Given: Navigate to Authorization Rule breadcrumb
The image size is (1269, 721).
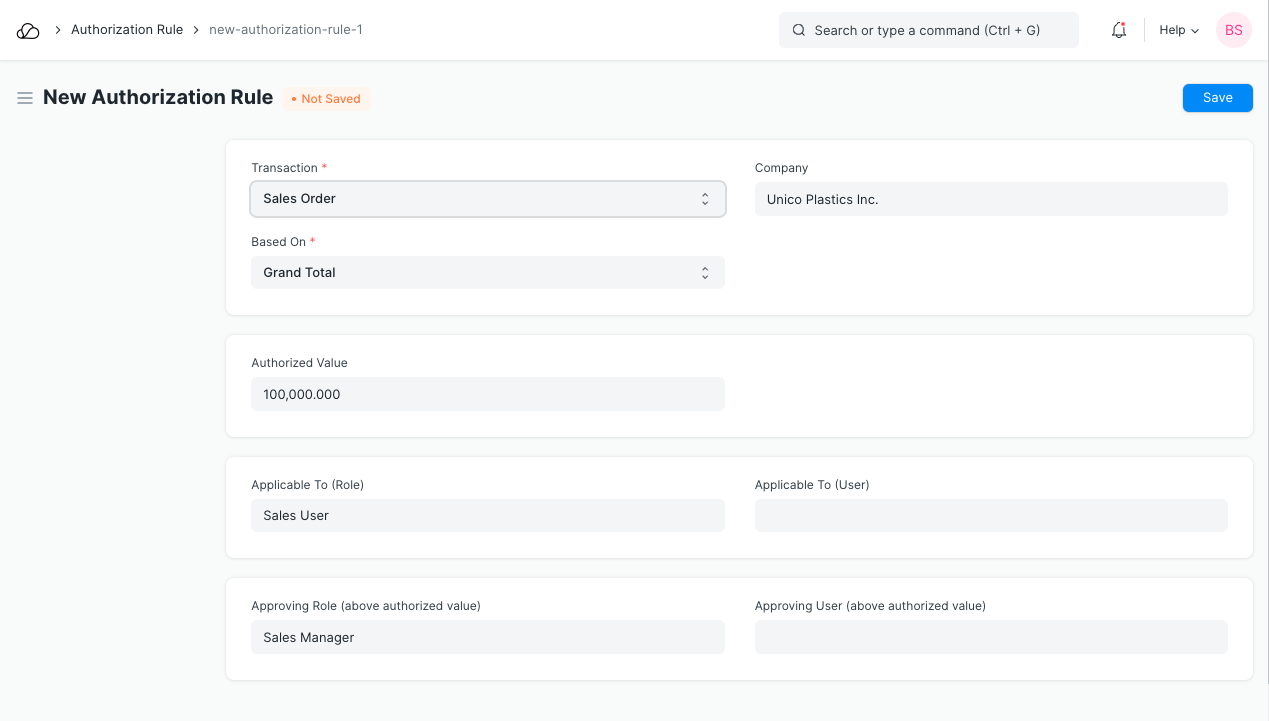Looking at the screenshot, I should tap(127, 30).
